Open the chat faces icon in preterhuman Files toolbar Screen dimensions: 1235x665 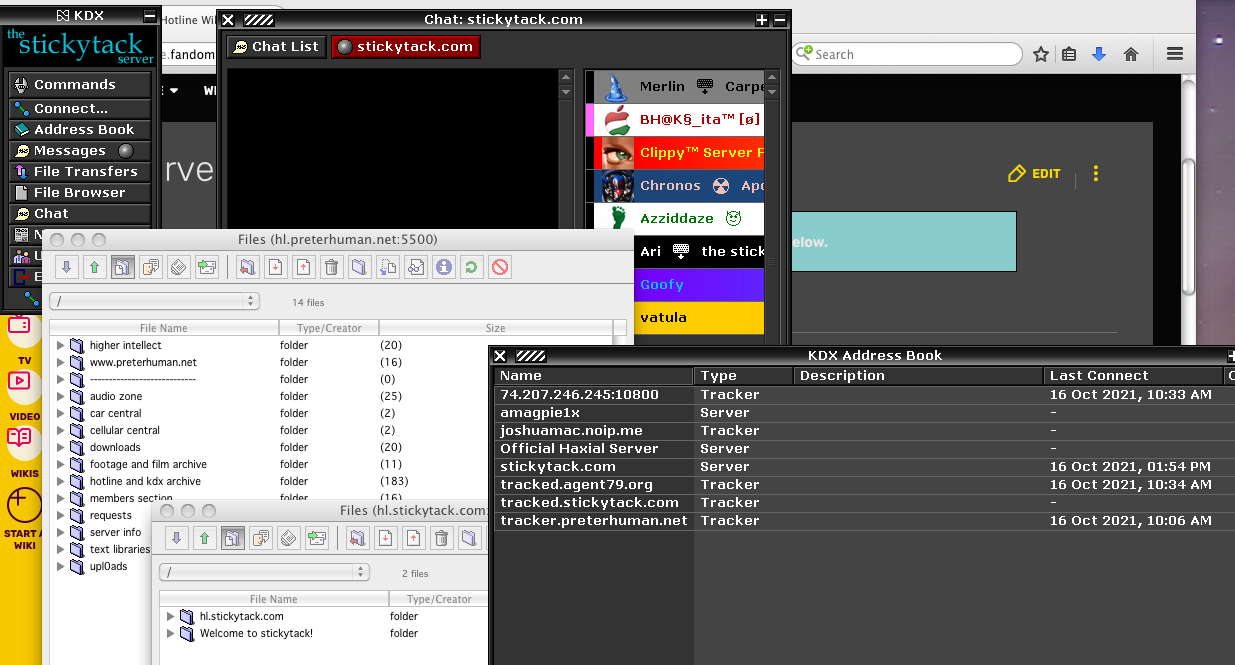click(x=151, y=267)
